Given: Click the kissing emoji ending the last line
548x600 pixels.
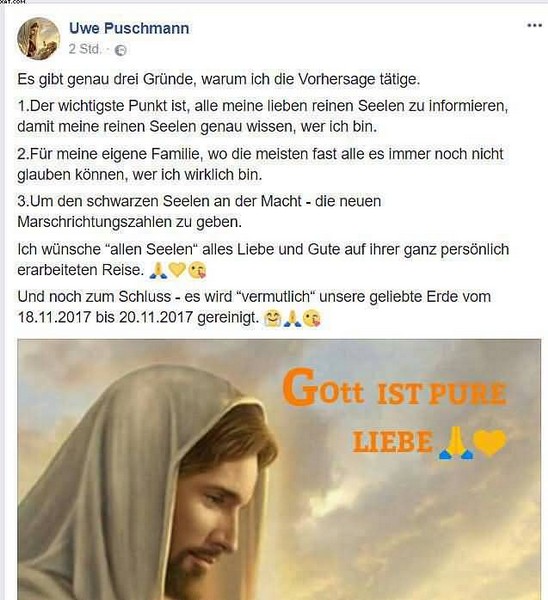Looking at the screenshot, I should click(x=312, y=318).
